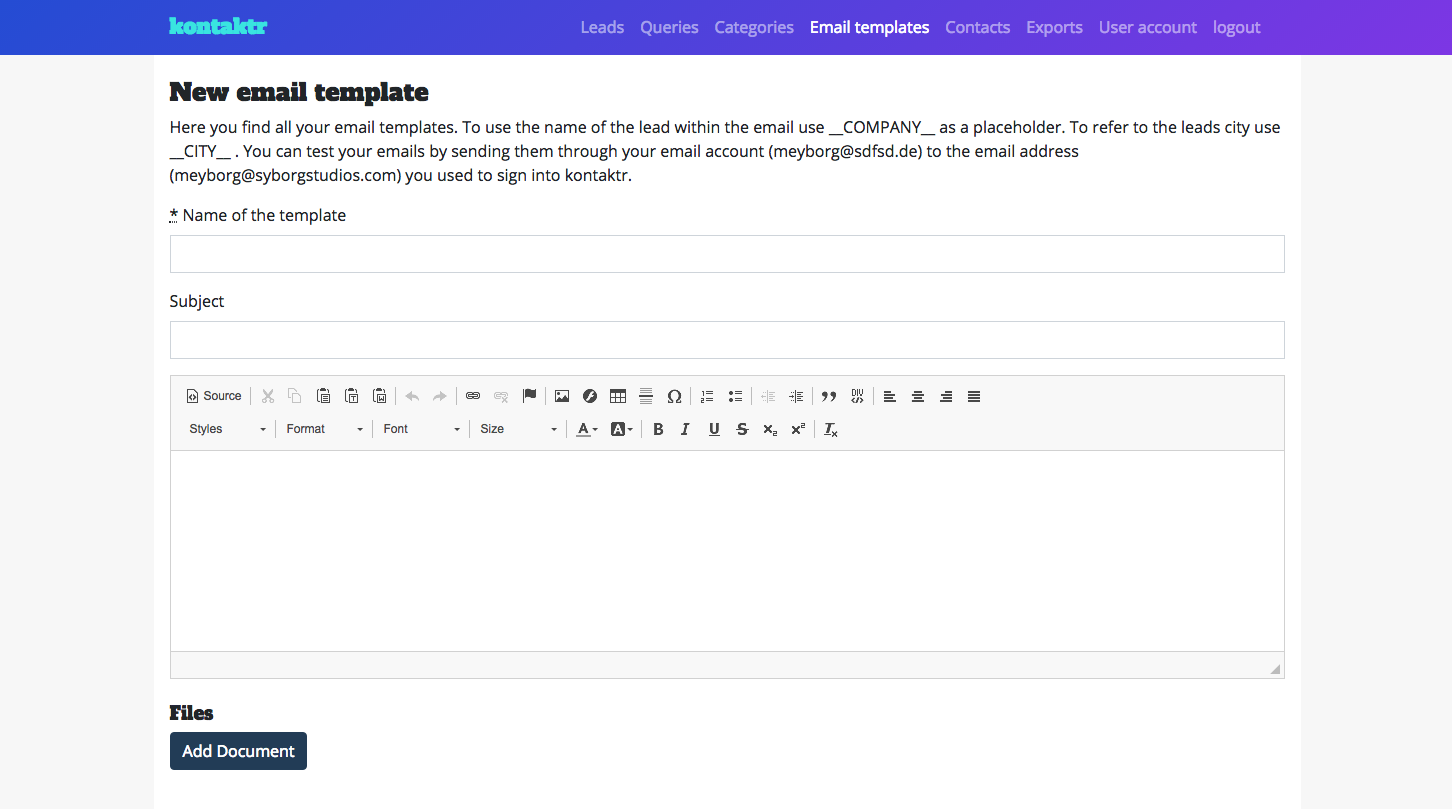The image size is (1452, 809).
Task: Go to Exports in the navigation
Action: 1054,27
